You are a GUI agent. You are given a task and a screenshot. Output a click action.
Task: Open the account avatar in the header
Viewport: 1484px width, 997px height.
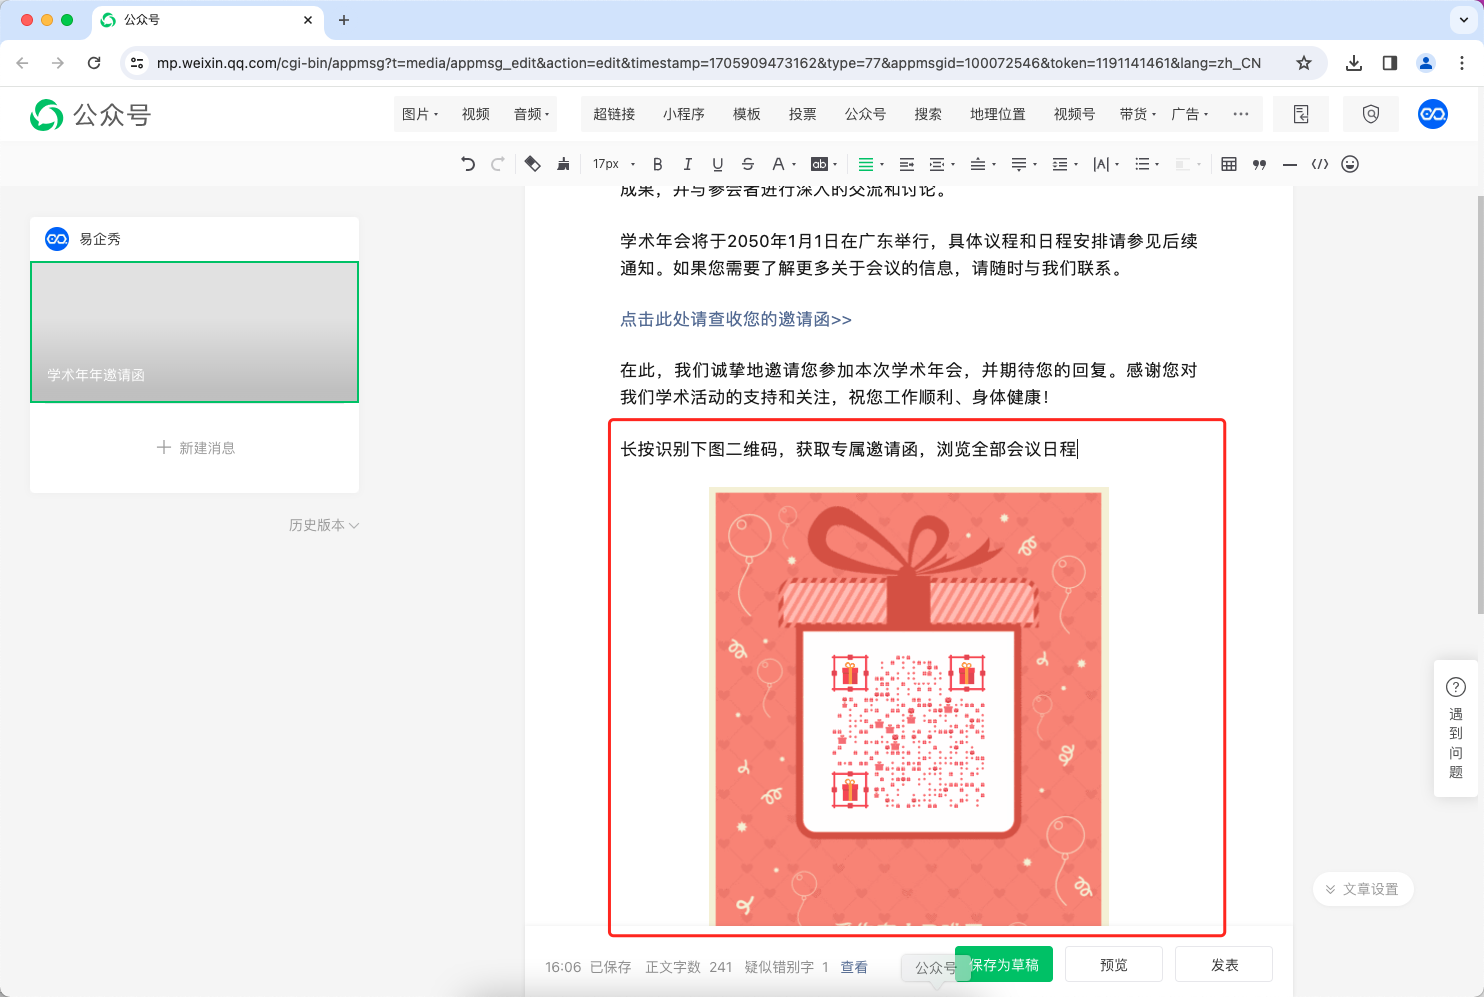click(1433, 114)
